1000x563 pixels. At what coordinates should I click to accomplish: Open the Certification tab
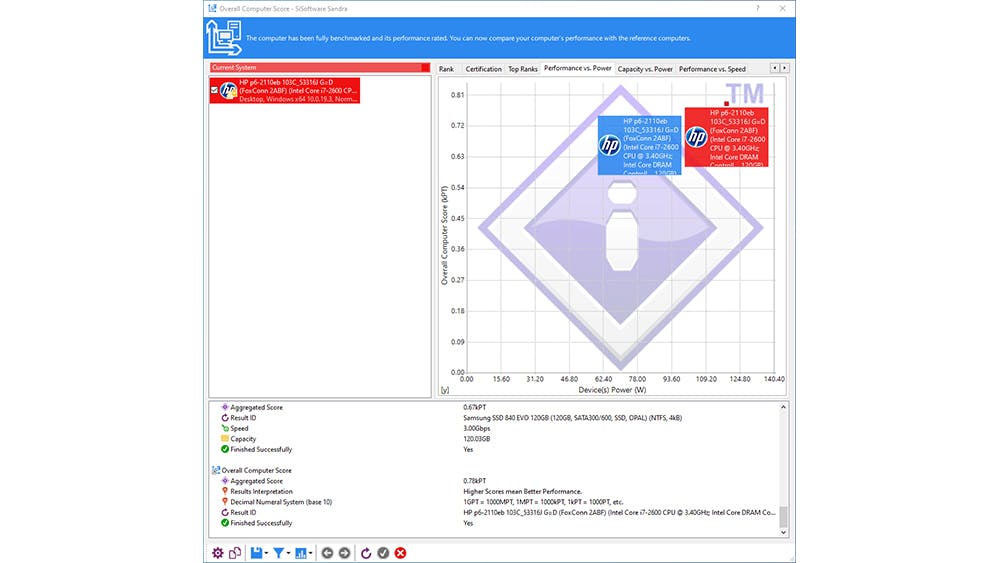point(483,69)
